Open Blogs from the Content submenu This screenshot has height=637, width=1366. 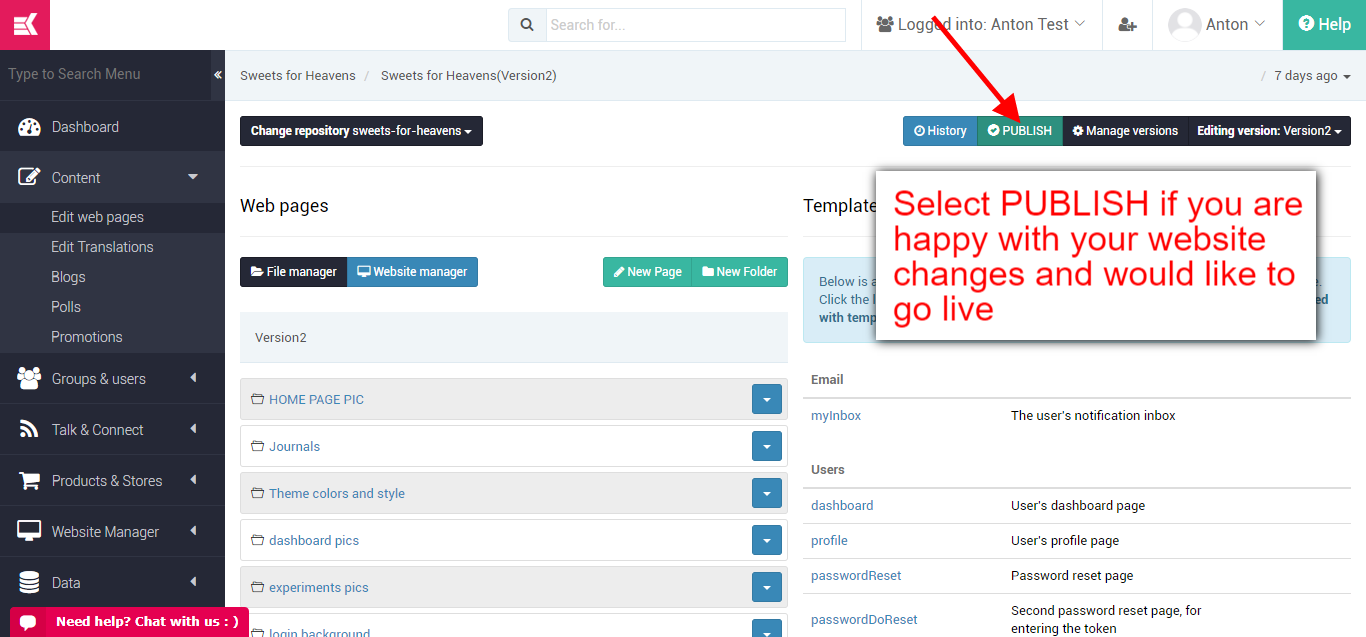(68, 277)
